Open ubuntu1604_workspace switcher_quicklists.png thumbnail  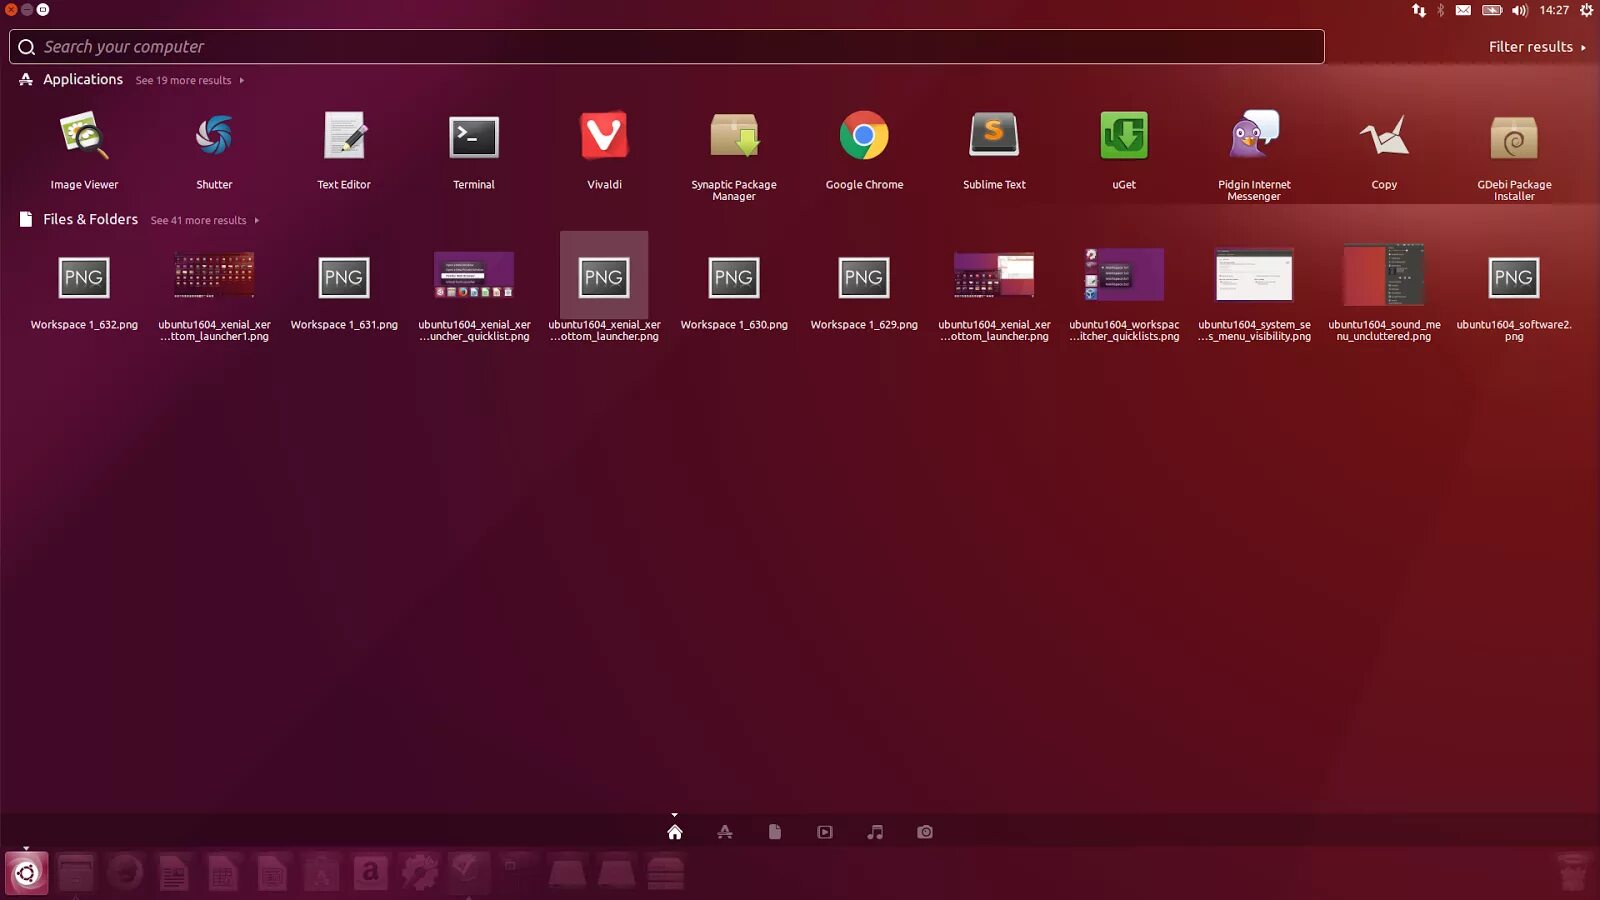click(1124, 275)
